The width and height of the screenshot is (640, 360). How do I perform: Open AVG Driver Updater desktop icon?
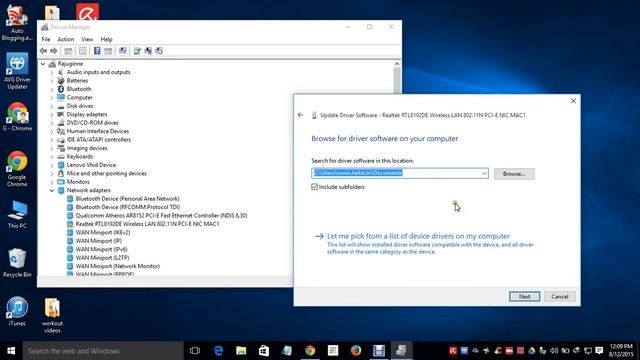click(x=17, y=71)
